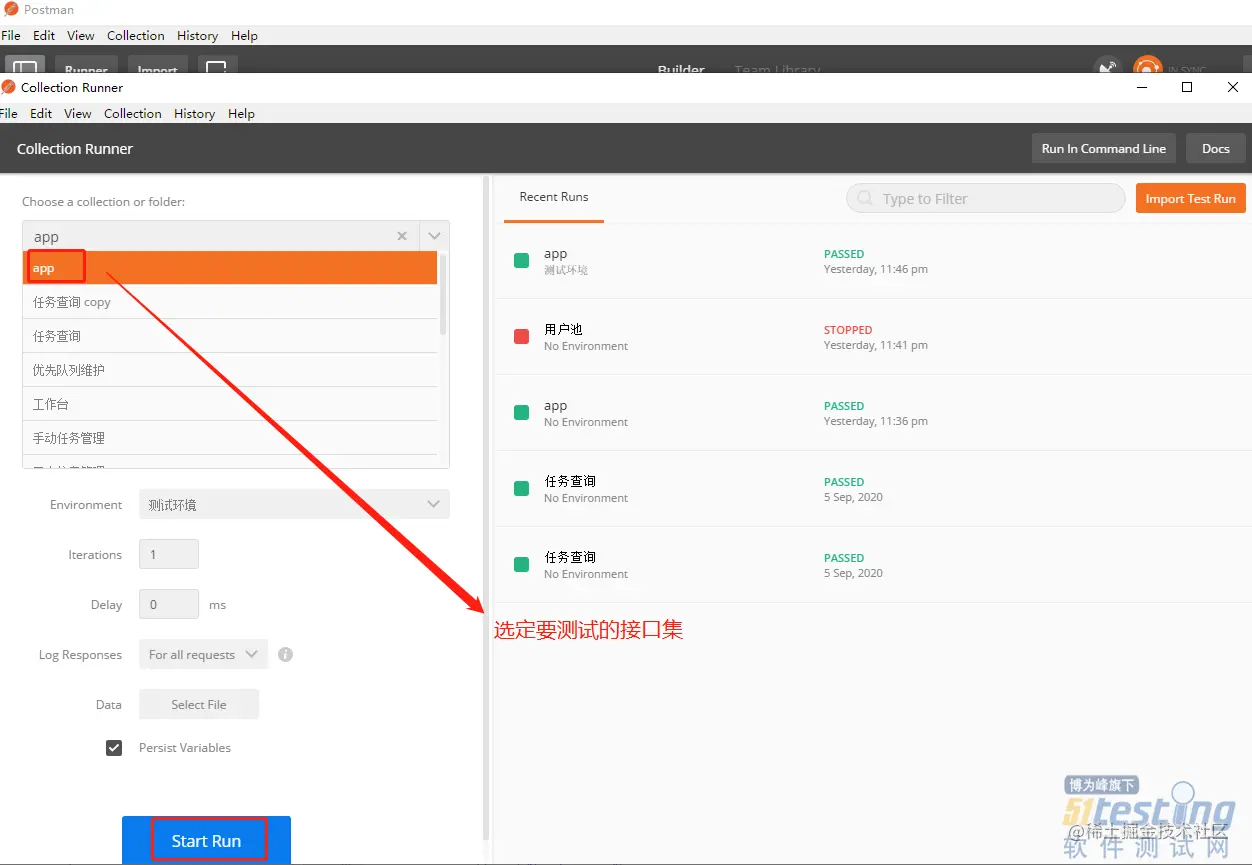Open View menu in Collection Runner window
Screen dimensions: 1252x865
[78, 113]
